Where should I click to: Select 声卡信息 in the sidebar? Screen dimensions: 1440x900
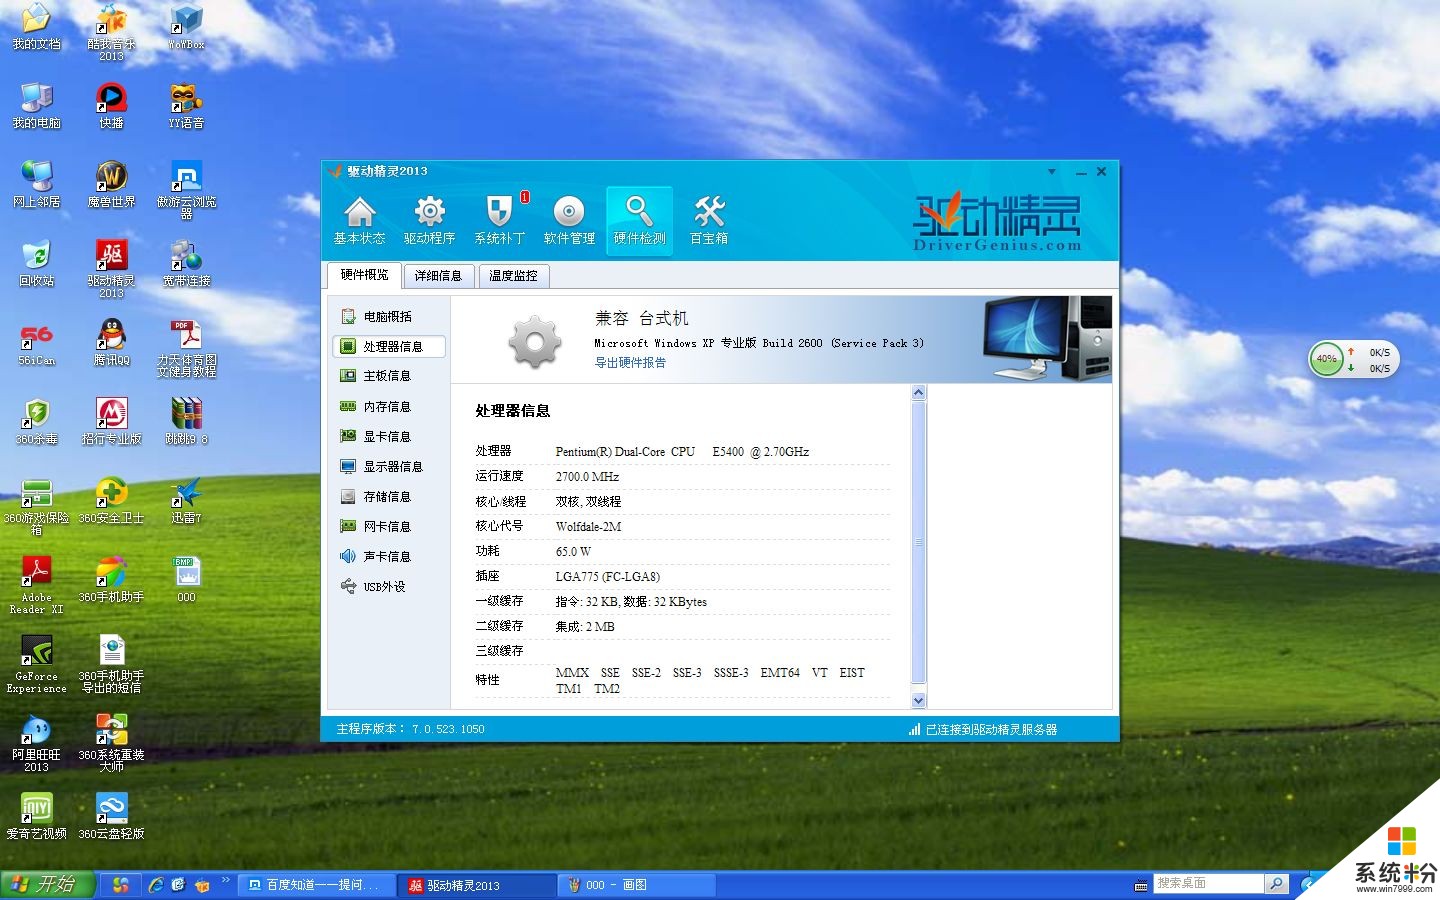click(x=388, y=556)
